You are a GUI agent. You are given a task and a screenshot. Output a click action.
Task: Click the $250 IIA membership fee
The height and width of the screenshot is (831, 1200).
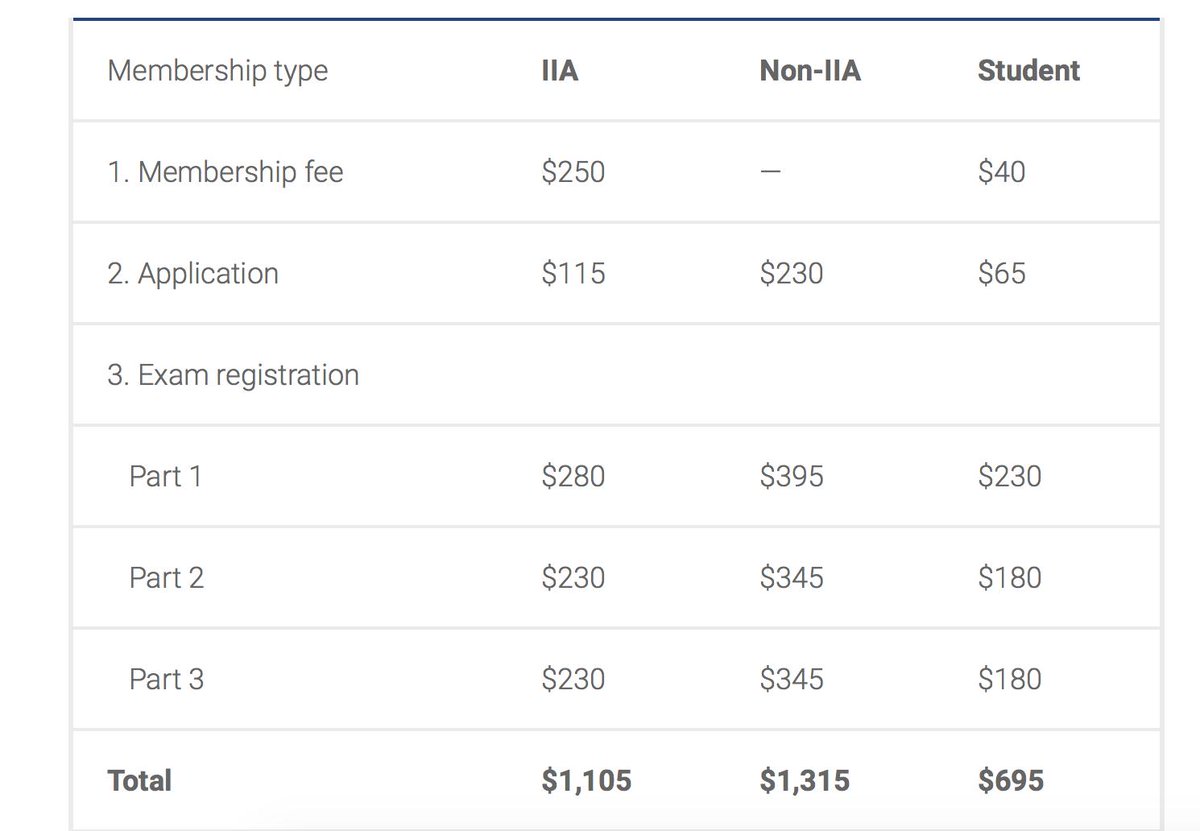pyautogui.click(x=573, y=172)
